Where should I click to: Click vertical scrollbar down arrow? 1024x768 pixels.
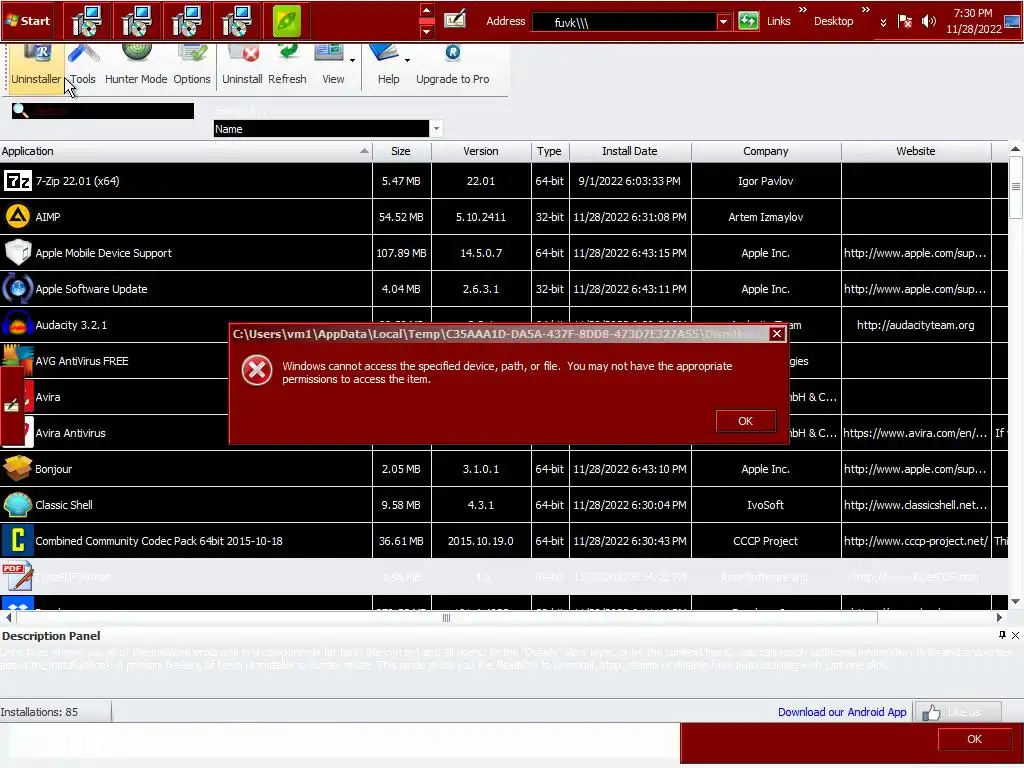click(1016, 601)
